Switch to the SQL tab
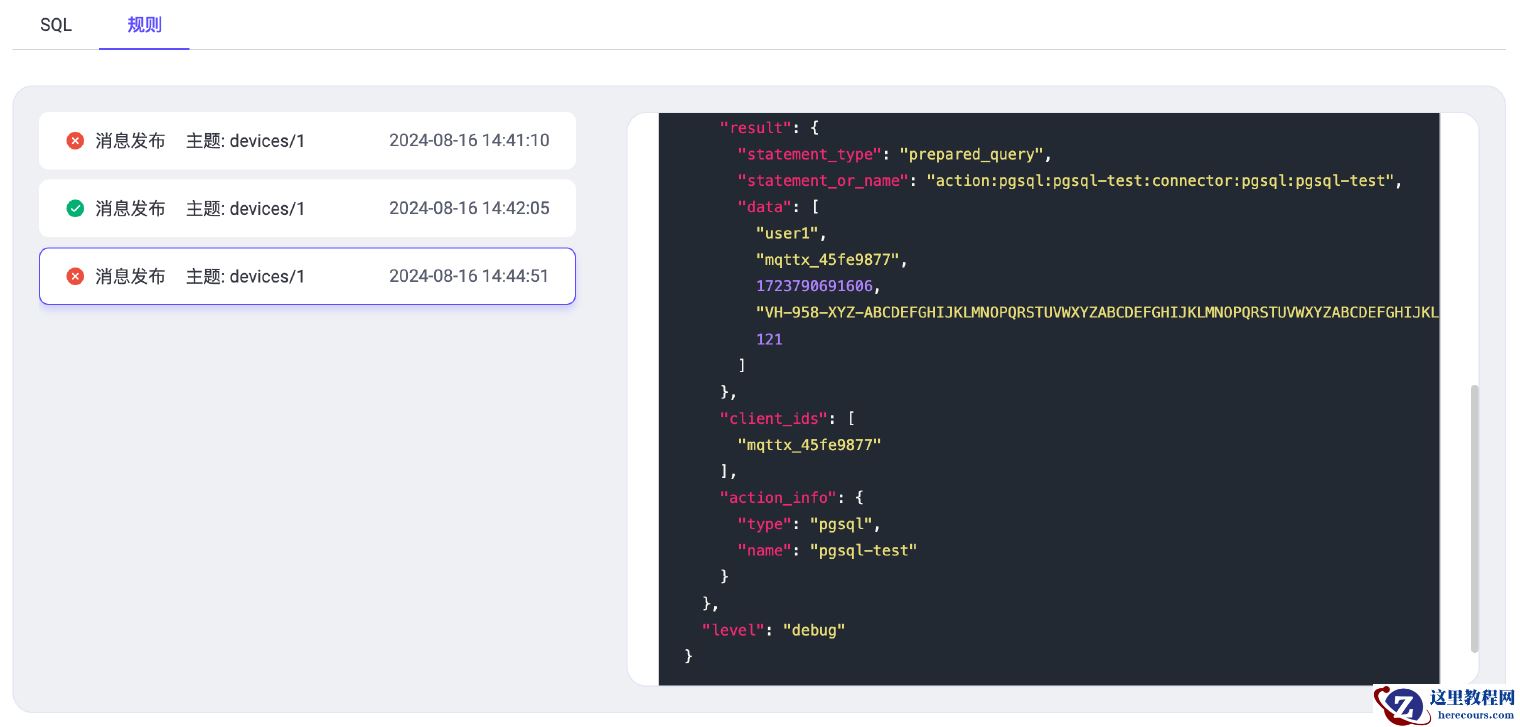The height and width of the screenshot is (727, 1520). [56, 25]
